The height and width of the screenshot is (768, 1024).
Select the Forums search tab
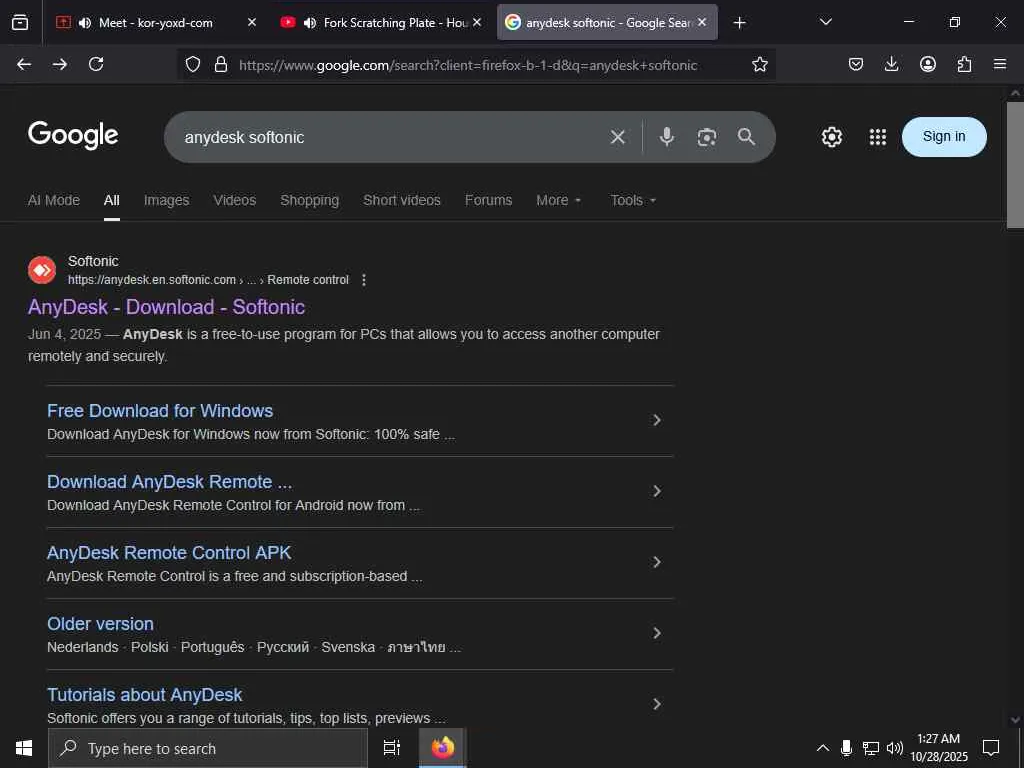coord(488,200)
